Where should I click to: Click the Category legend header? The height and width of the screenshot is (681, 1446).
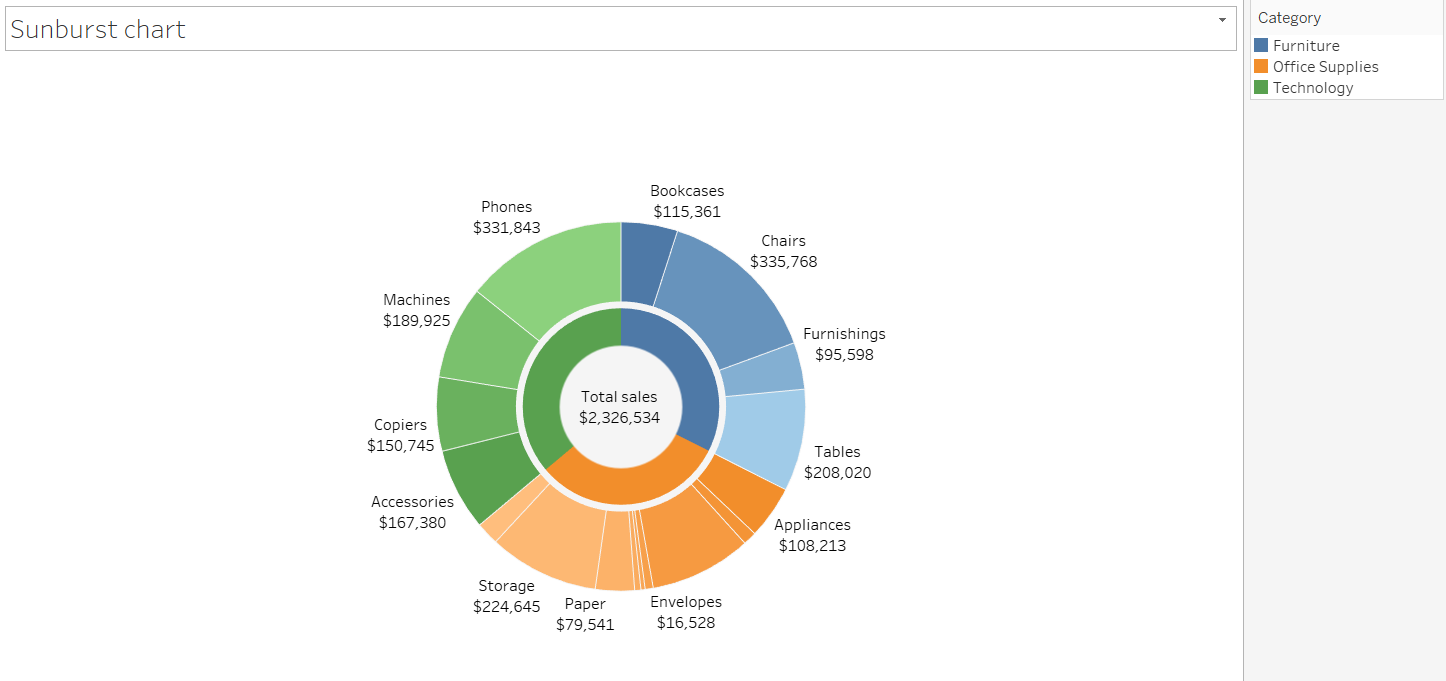(x=1289, y=17)
